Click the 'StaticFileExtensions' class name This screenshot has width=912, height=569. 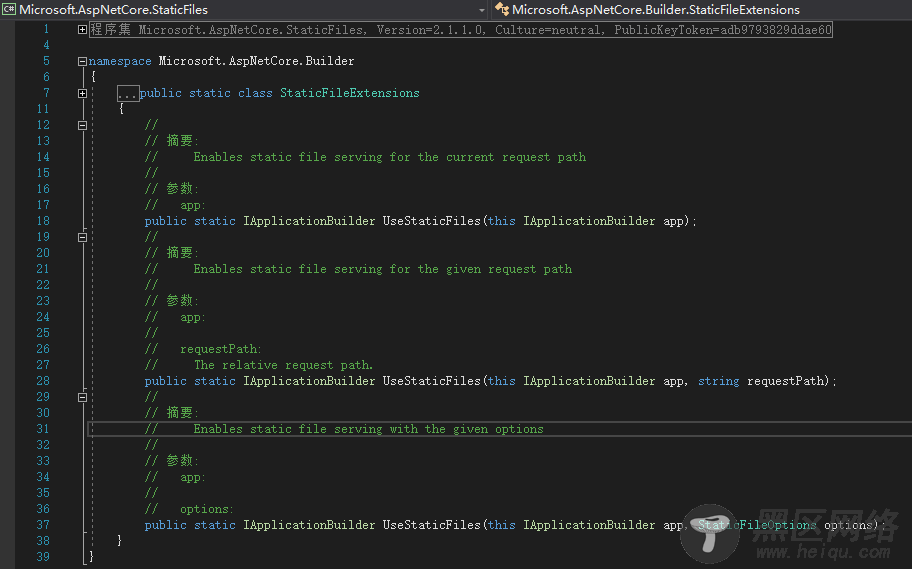point(350,93)
